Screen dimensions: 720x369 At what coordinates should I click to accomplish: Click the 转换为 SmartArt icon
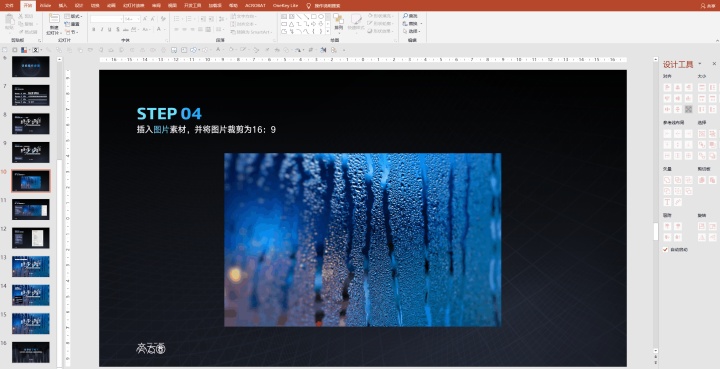point(233,32)
